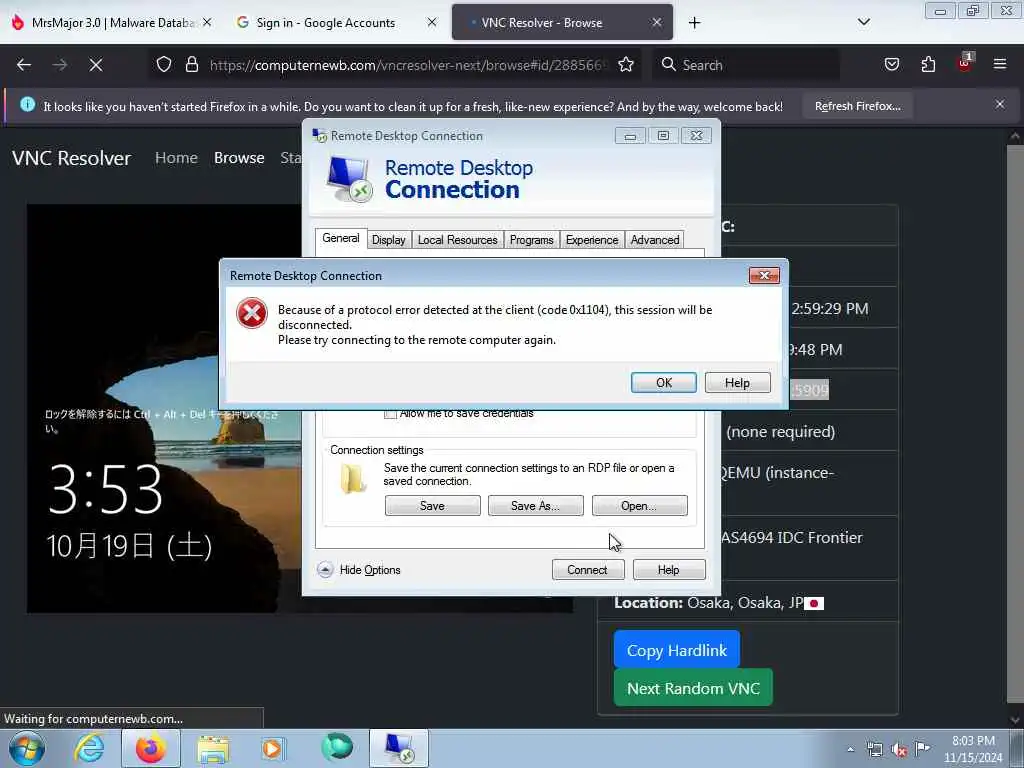Click OK in the protocol error dialog
The height and width of the screenshot is (768, 1024).
pyautogui.click(x=664, y=383)
